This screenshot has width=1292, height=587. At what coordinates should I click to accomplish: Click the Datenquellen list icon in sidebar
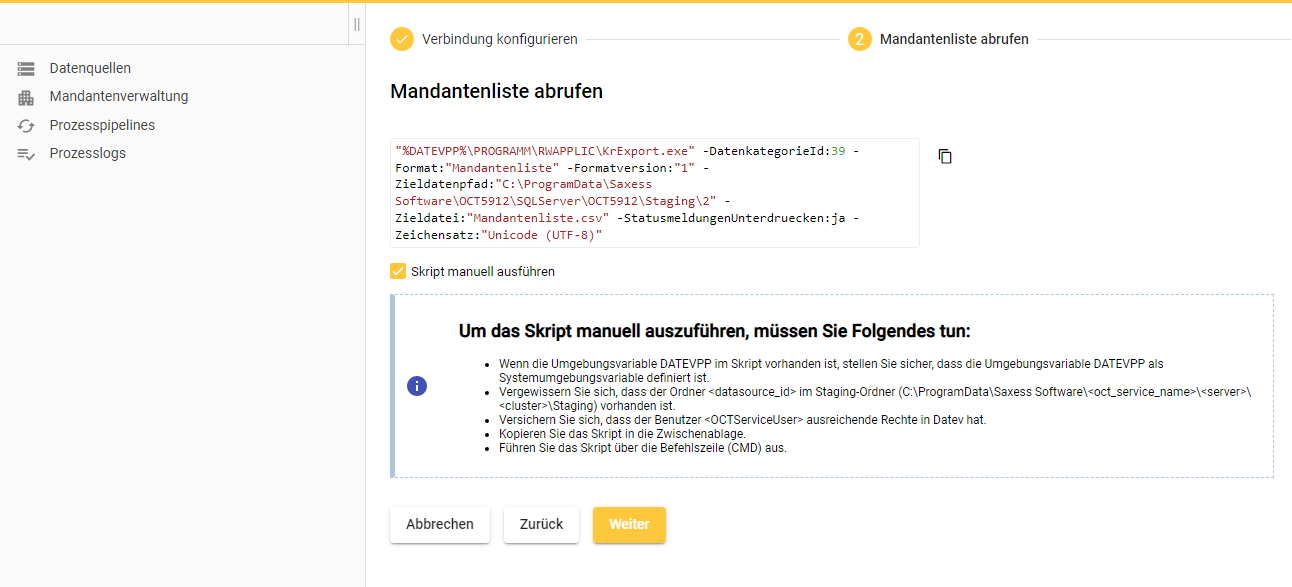(26, 69)
